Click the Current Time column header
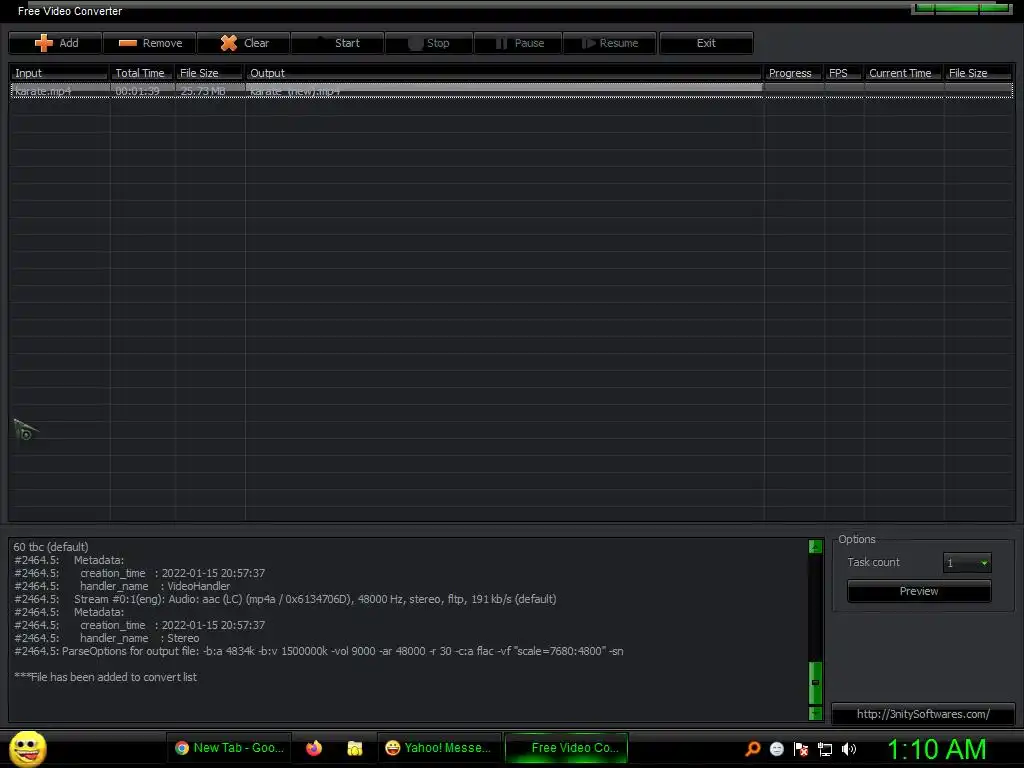Image resolution: width=1024 pixels, height=768 pixels. [904, 72]
